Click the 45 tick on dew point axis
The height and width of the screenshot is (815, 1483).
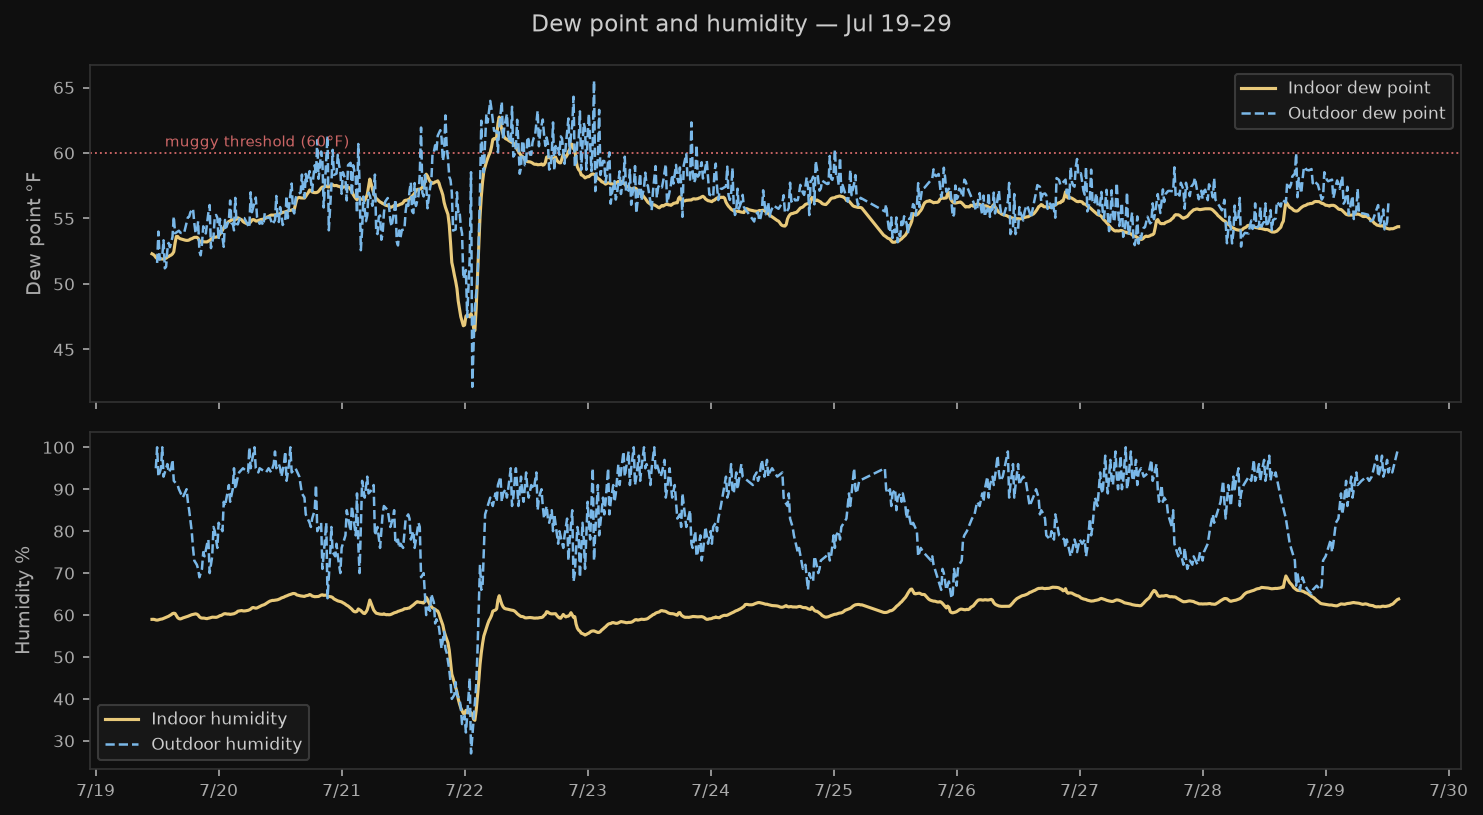point(64,350)
